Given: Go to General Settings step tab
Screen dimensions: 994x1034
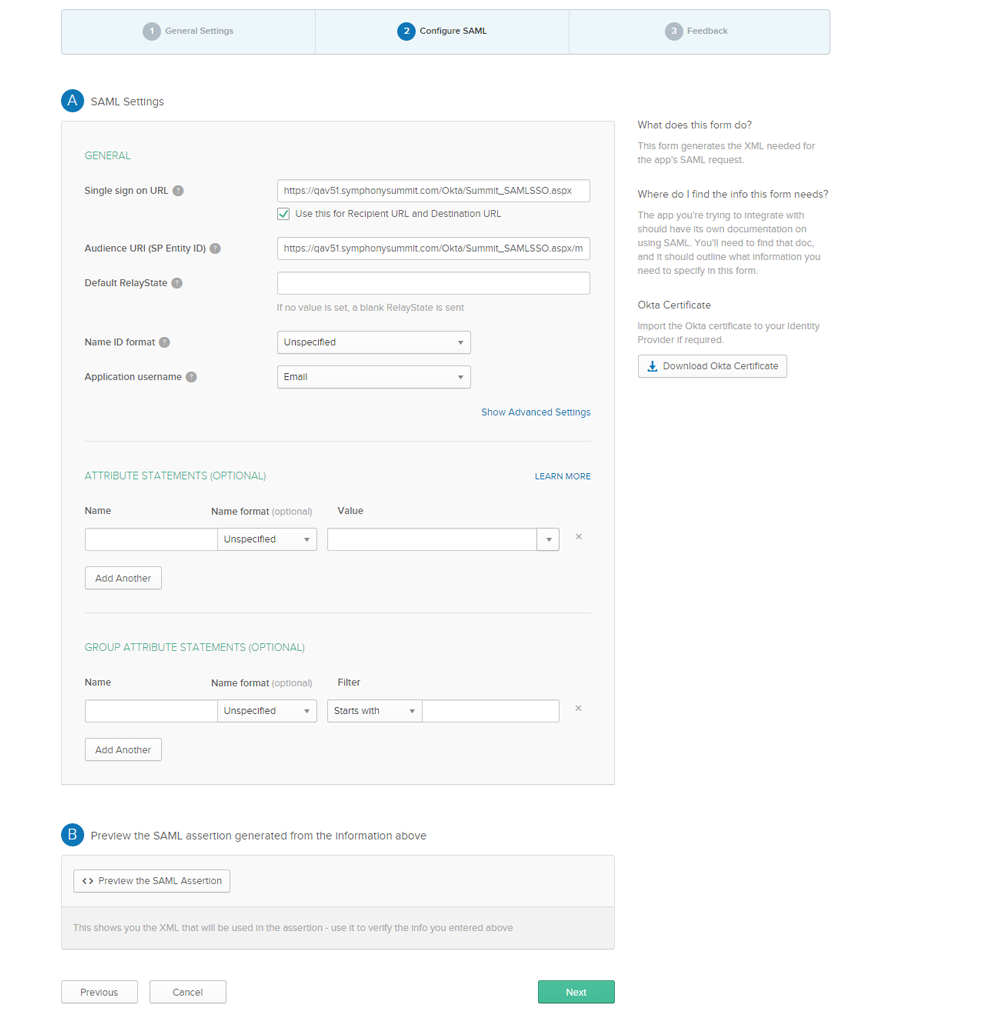Looking at the screenshot, I should tap(188, 31).
